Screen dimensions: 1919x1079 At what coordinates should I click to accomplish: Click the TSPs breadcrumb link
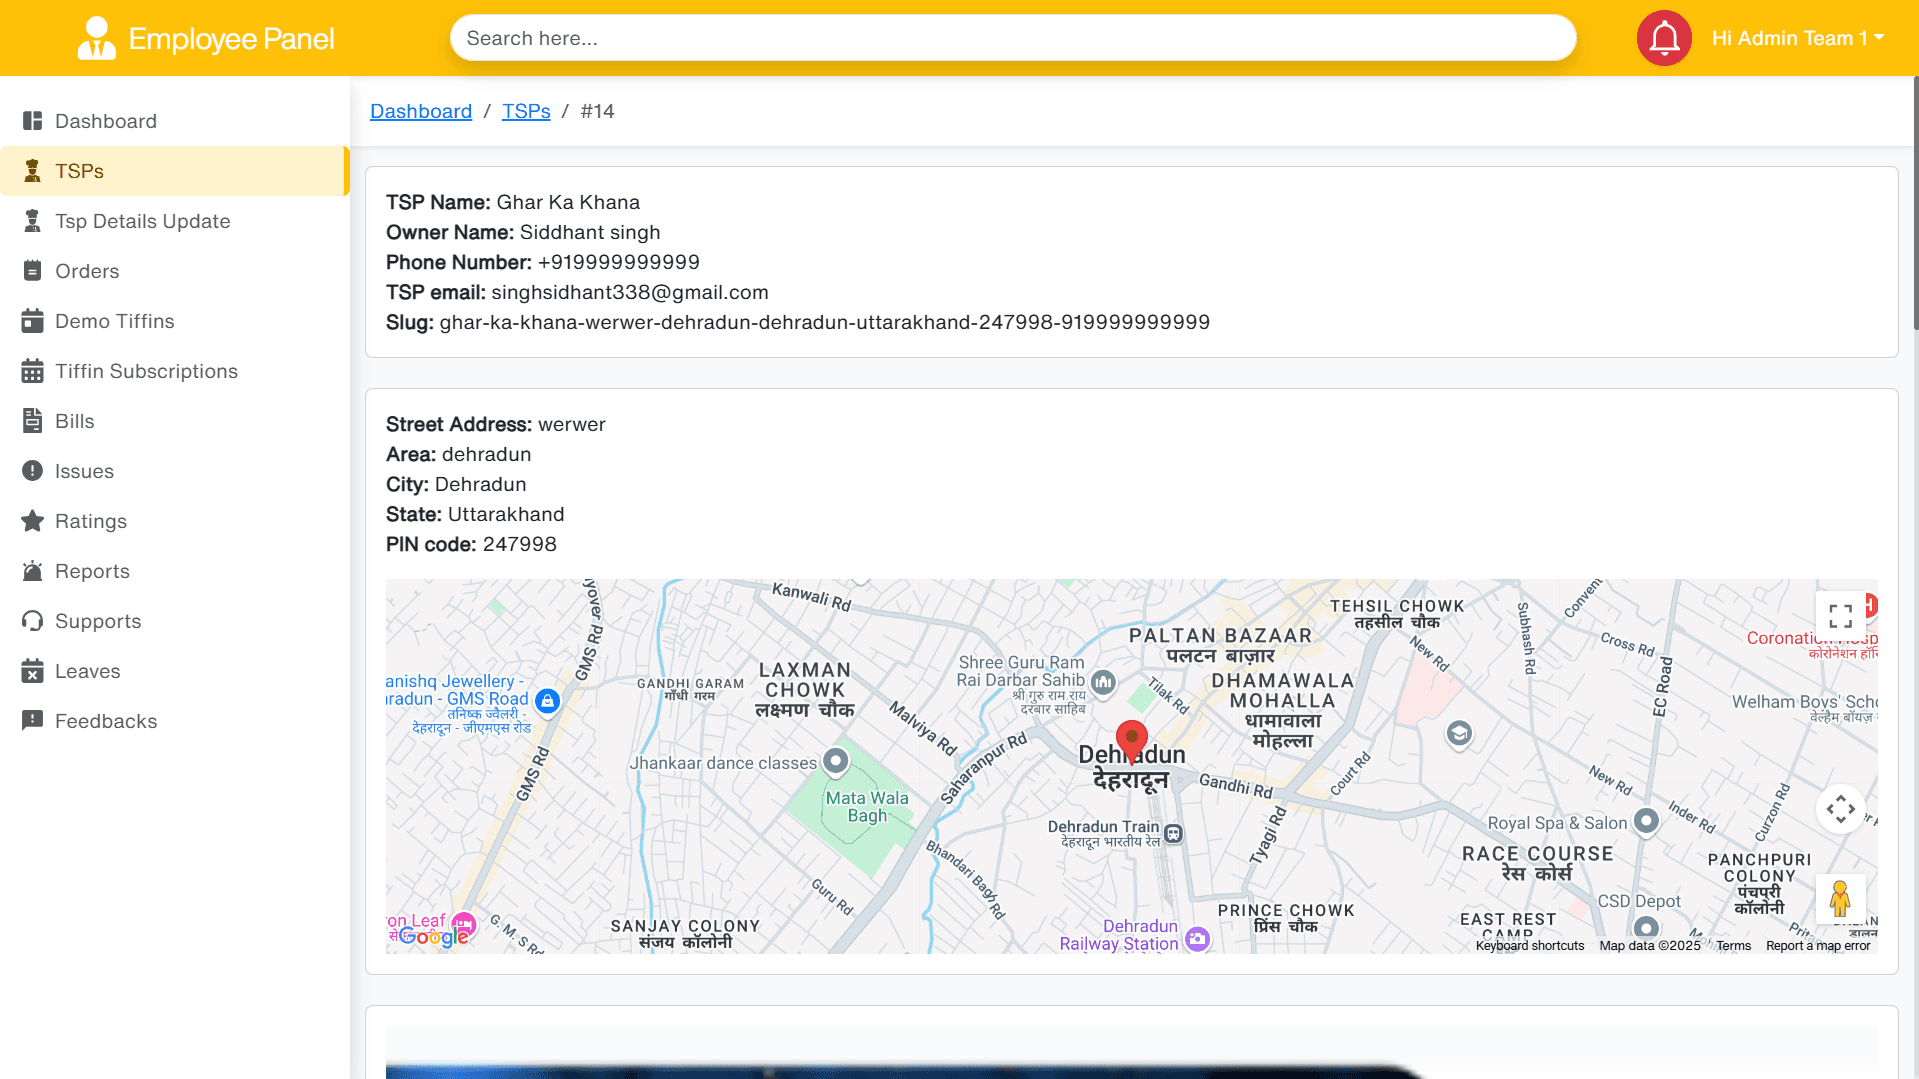(x=526, y=111)
